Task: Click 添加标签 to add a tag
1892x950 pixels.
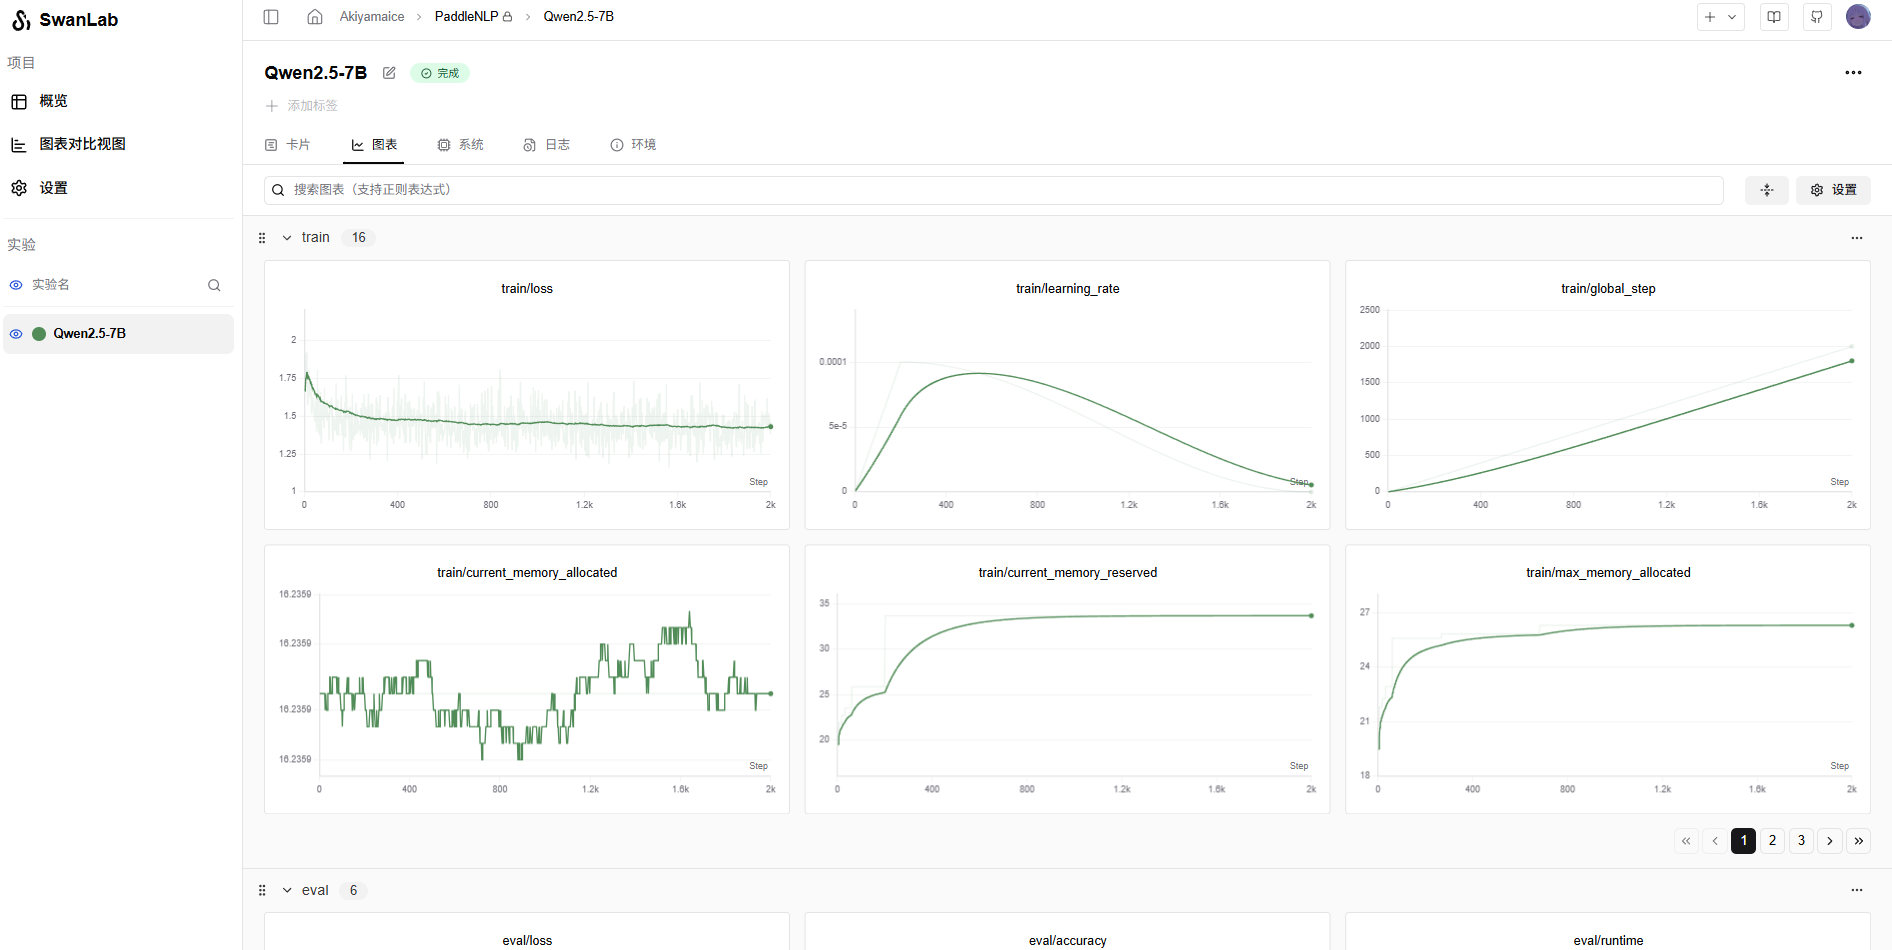Action: tap(302, 106)
